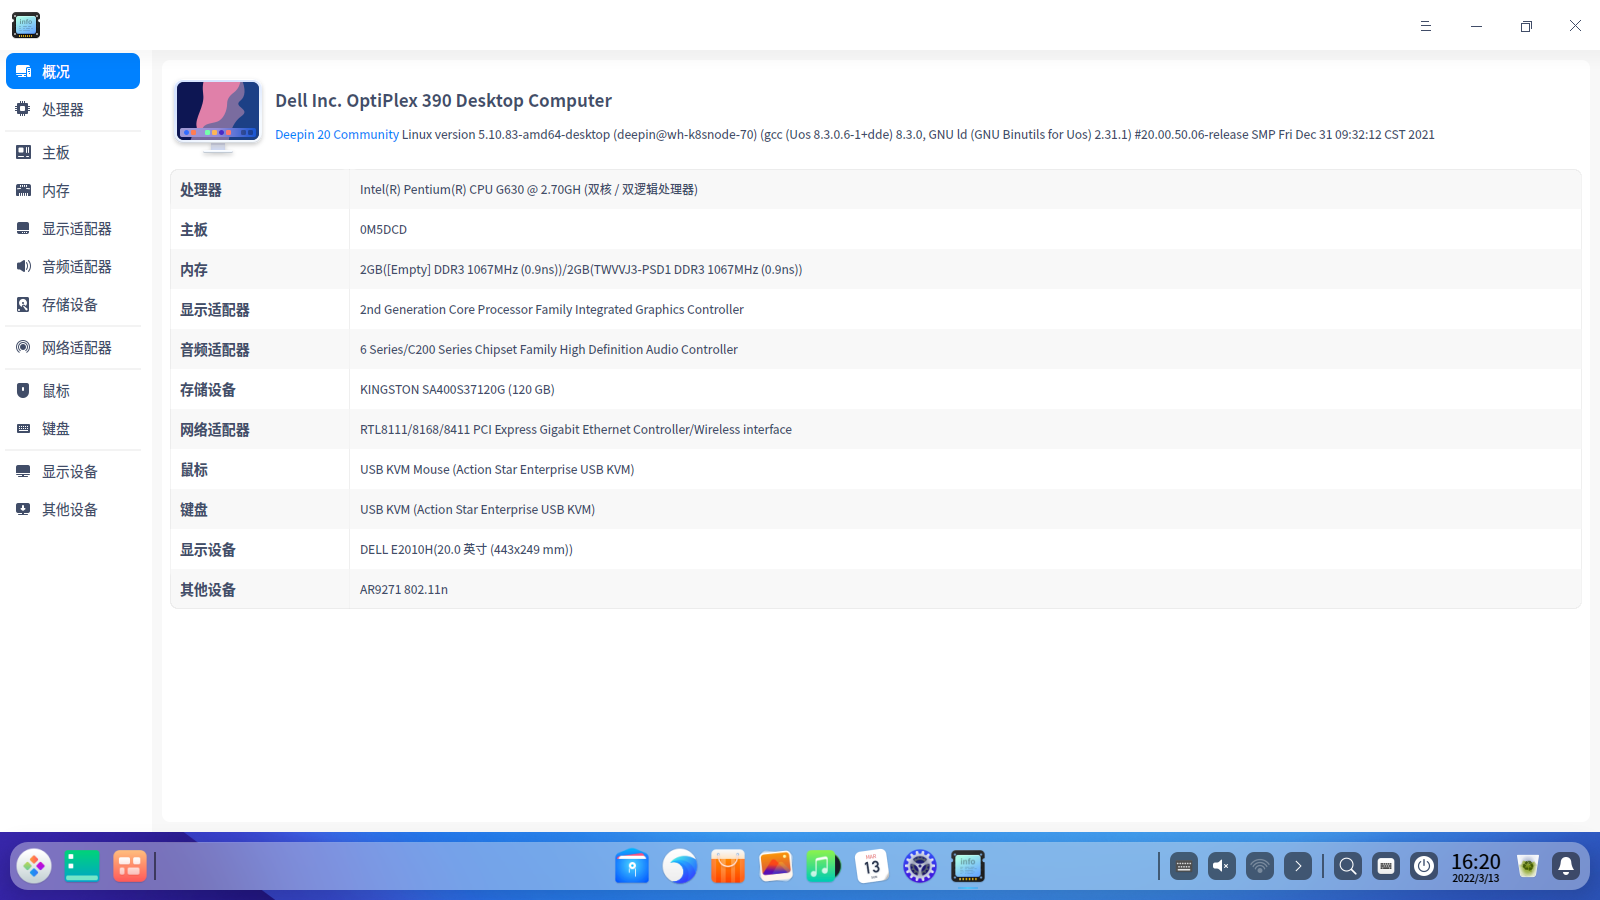1600x900 pixels.
Task: Open the 处理器 processor section
Action: pos(73,109)
